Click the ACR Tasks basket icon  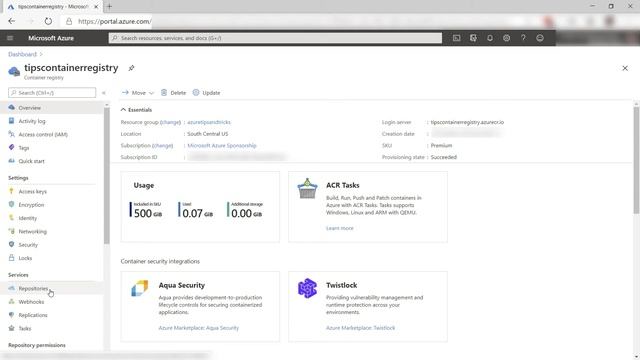[307, 189]
